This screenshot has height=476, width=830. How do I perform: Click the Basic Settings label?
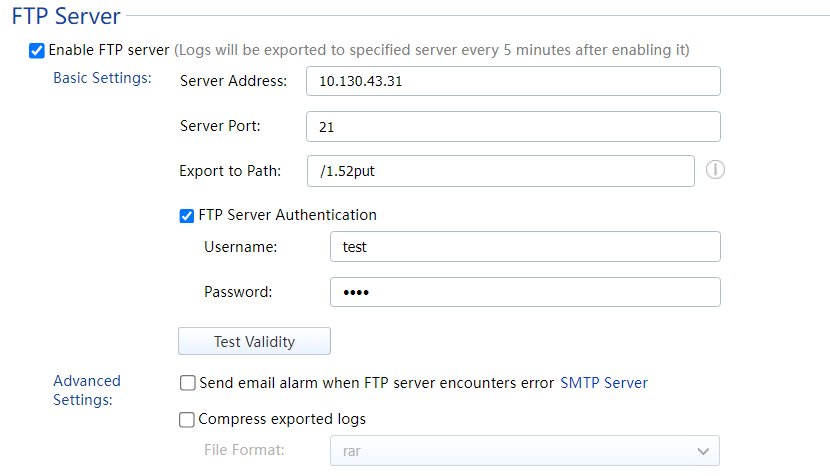click(x=102, y=78)
